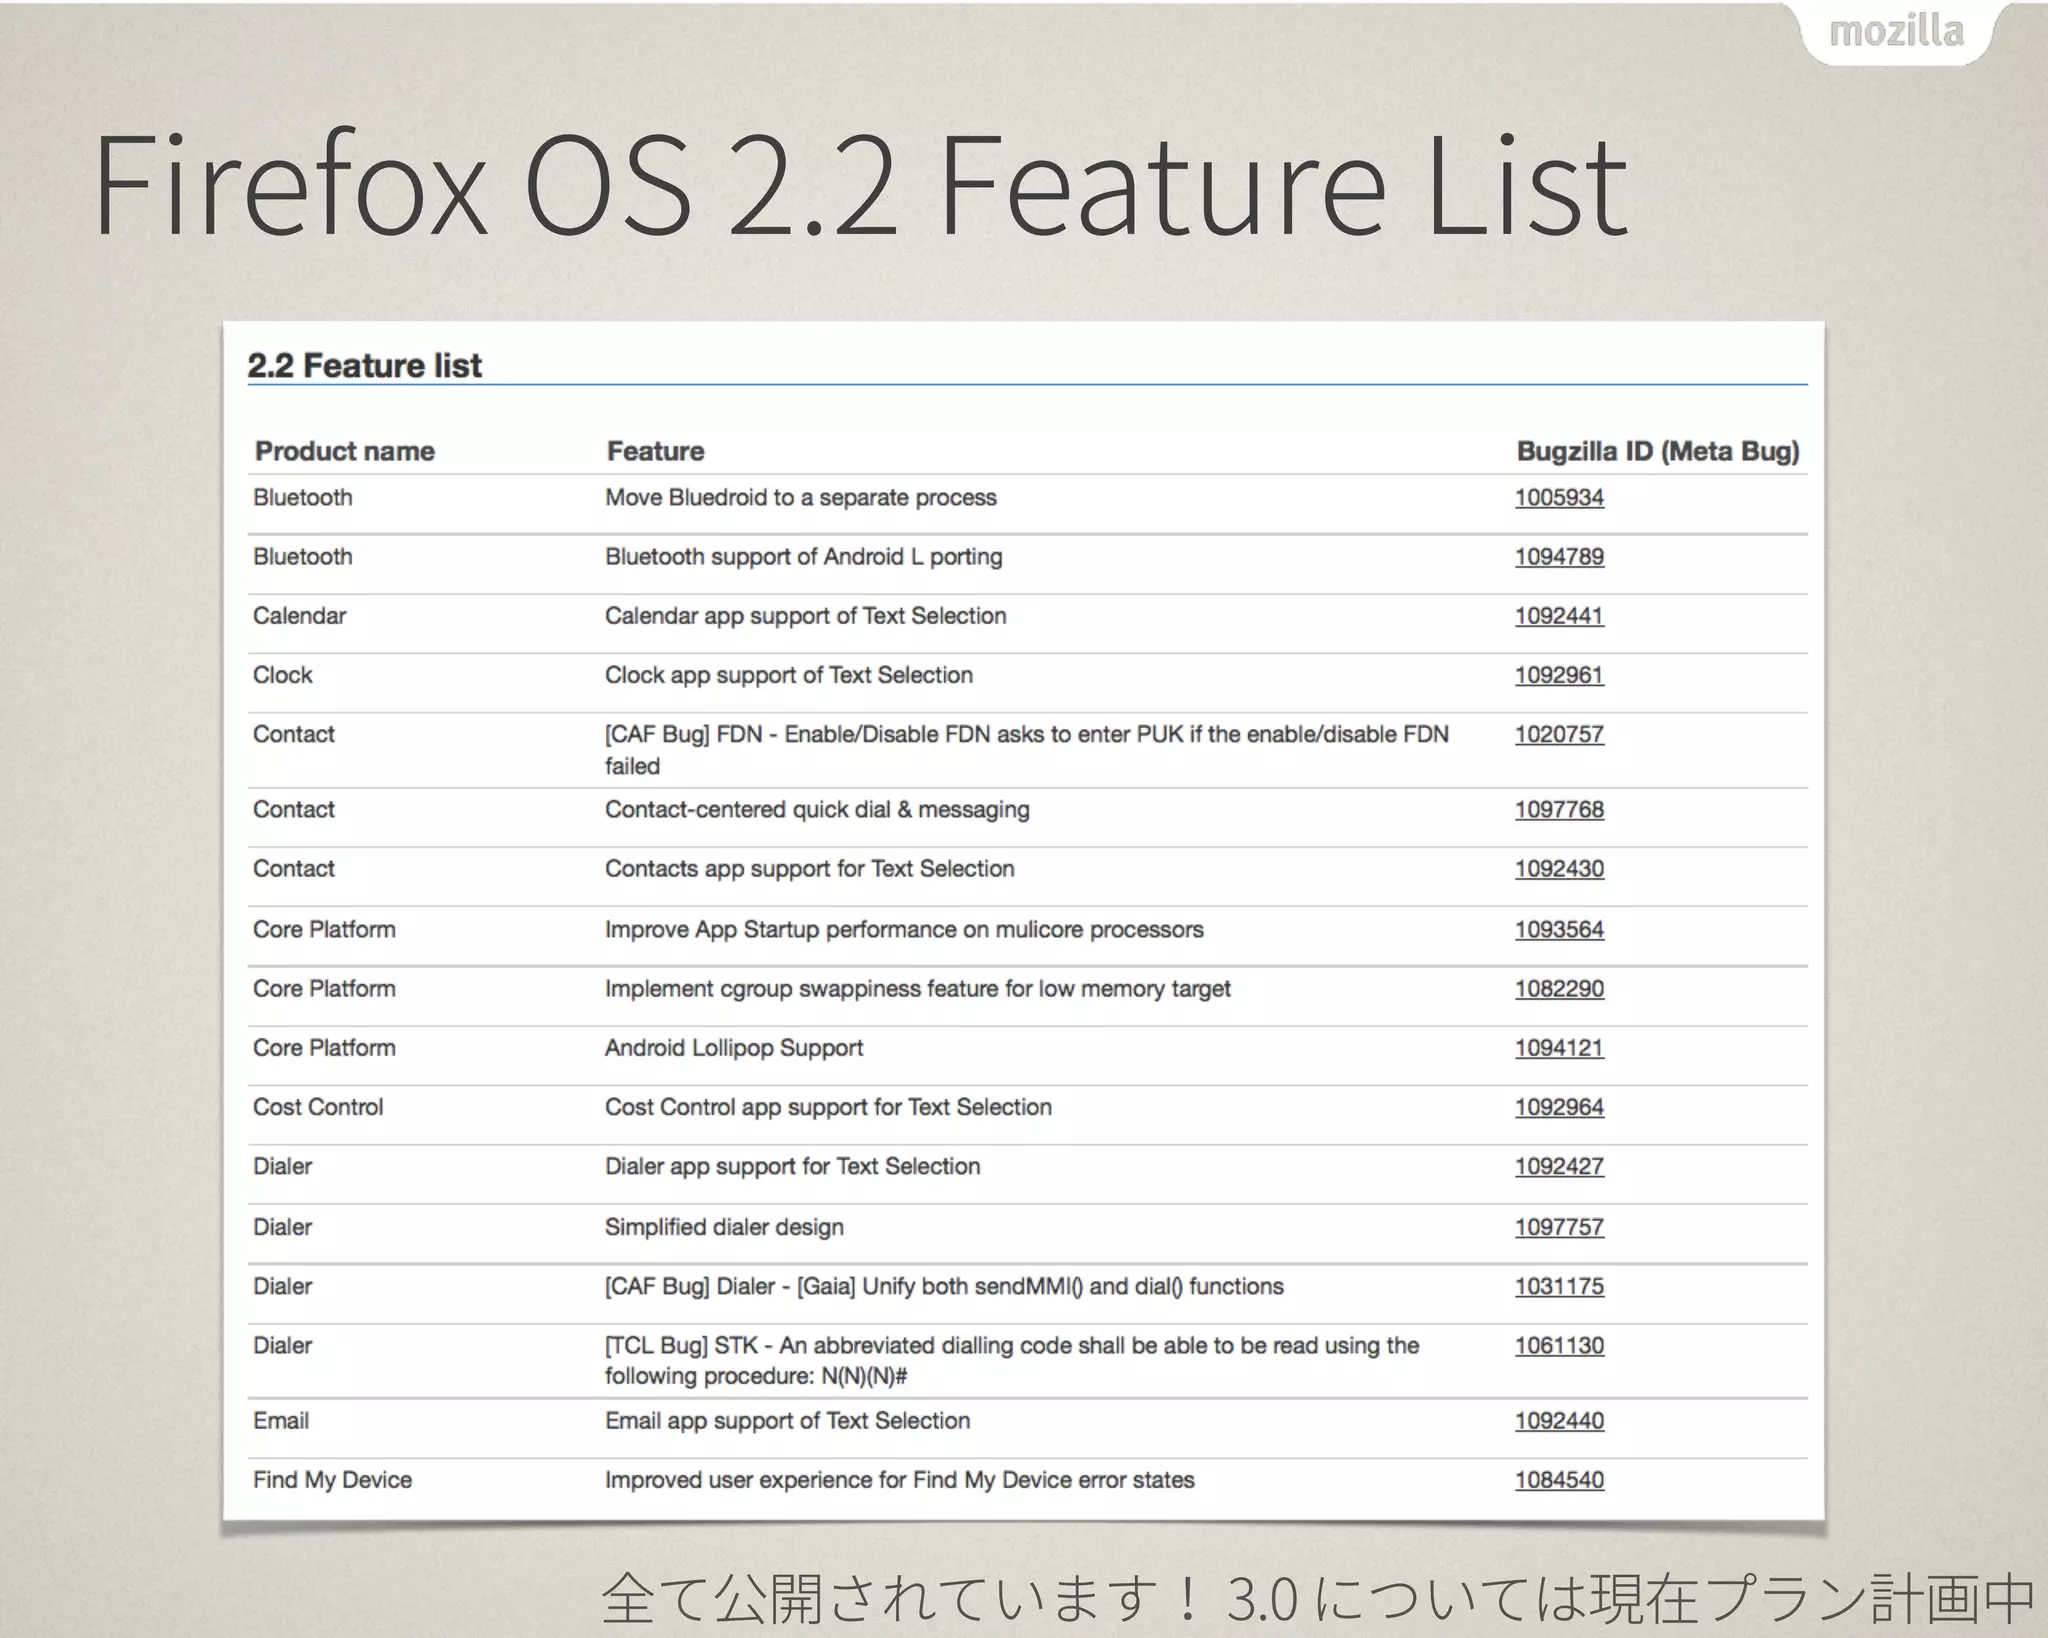The width and height of the screenshot is (2048, 1638).
Task: Click bug ID 1092441 for Calendar
Action: pos(1558,616)
